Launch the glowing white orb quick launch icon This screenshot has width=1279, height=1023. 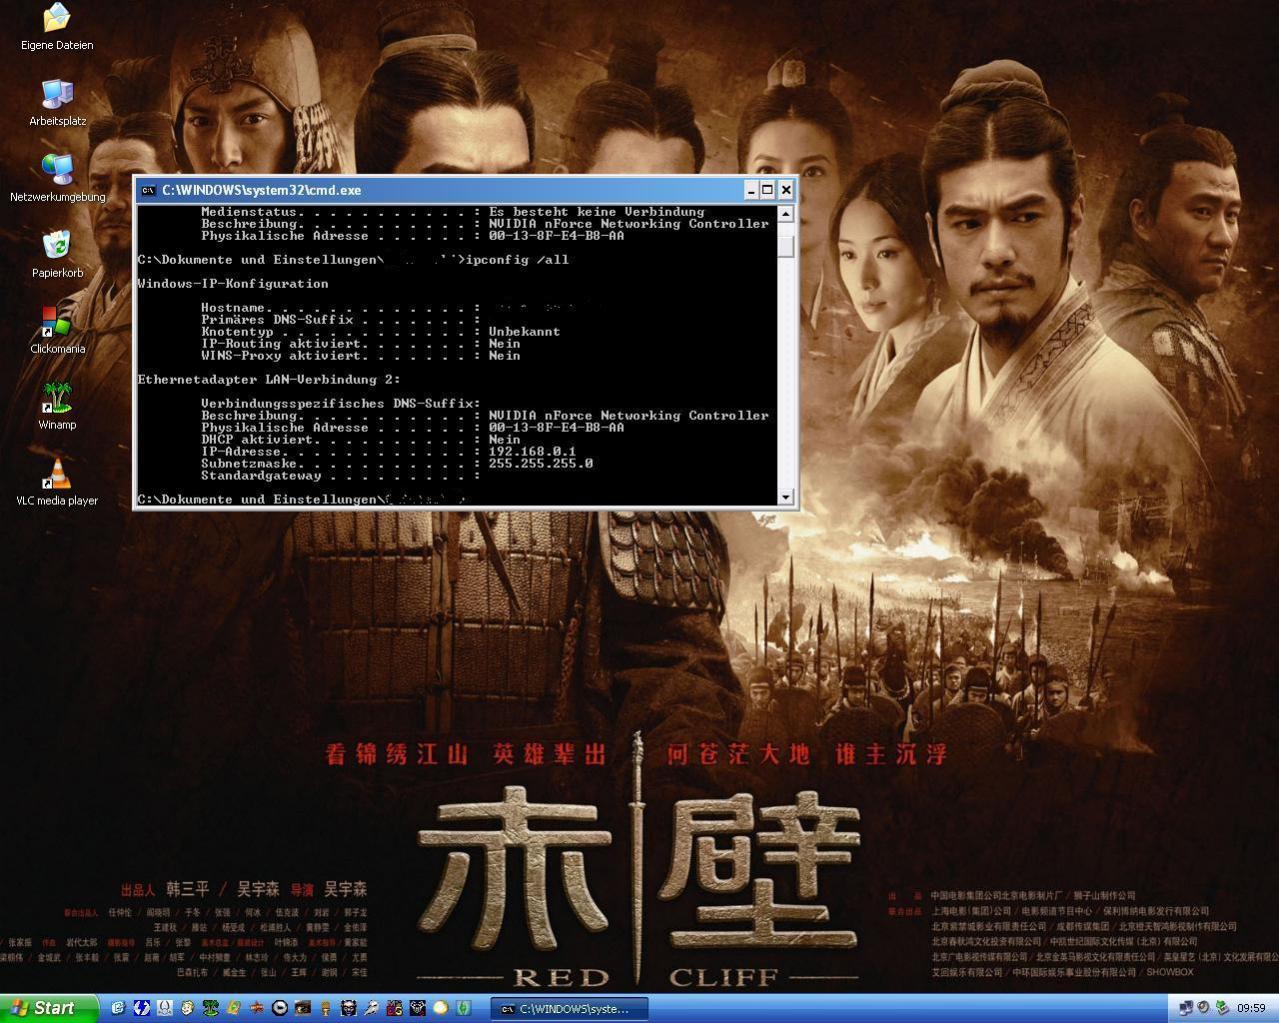440,1008
